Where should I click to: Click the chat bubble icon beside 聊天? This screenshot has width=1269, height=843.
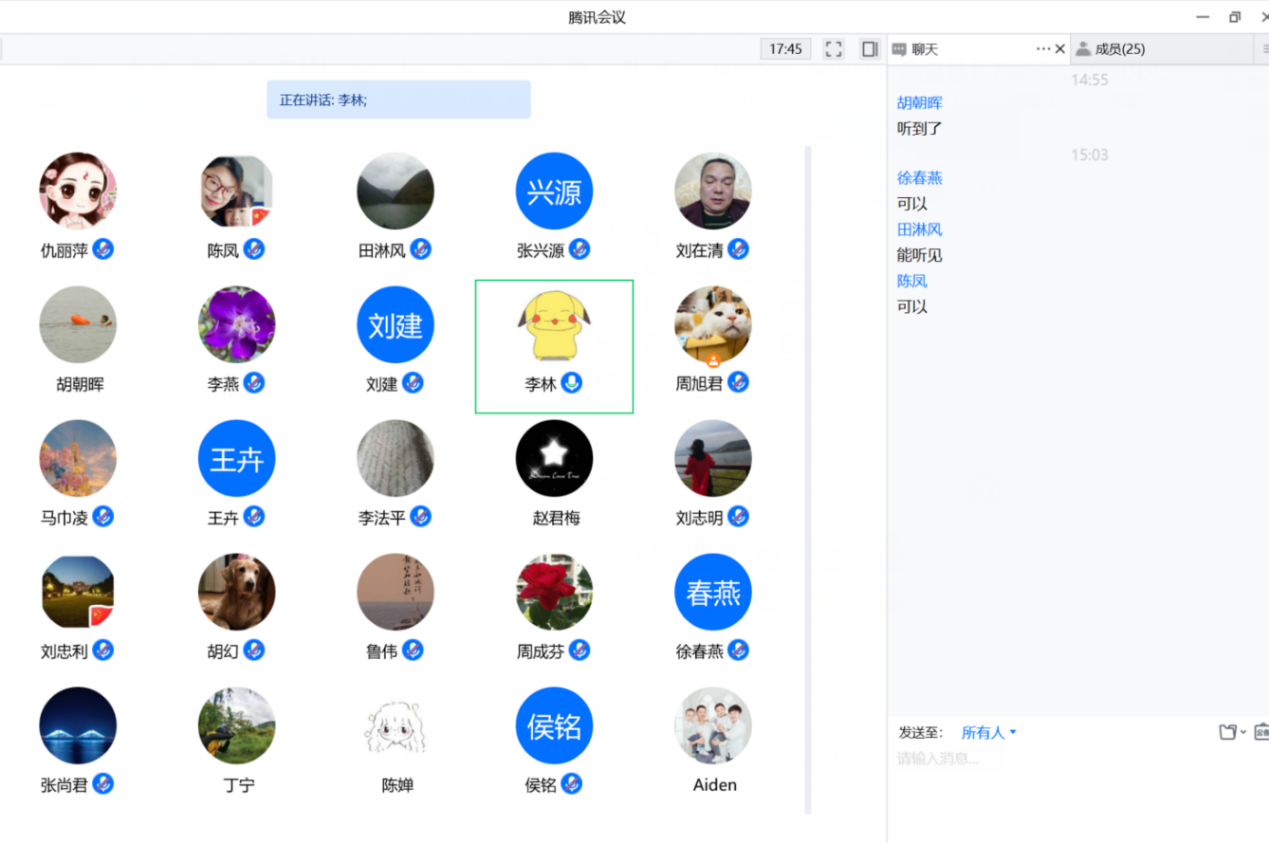pos(900,49)
